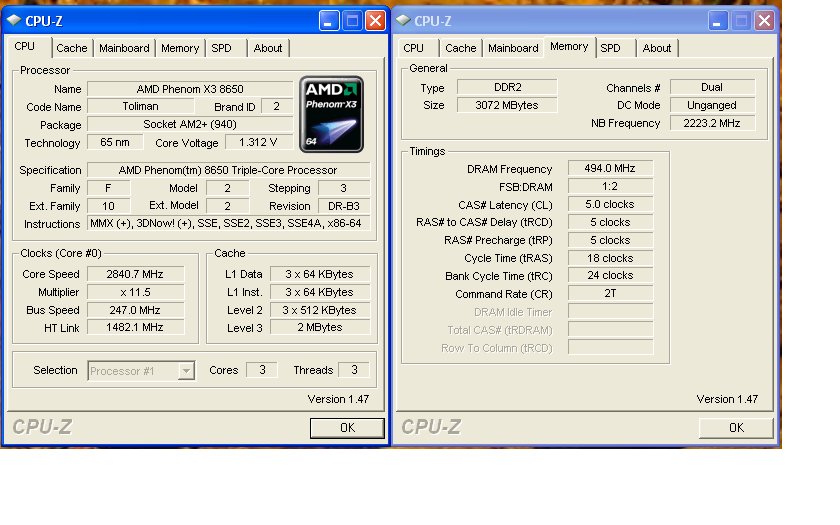Open the About tab in left CPU-Z window
The image size is (840, 525).
tap(268, 48)
